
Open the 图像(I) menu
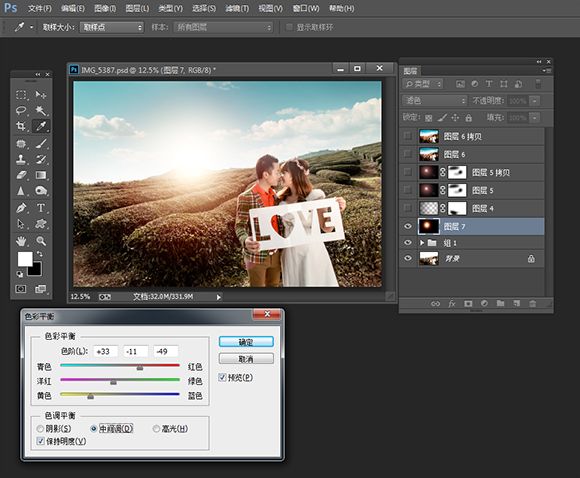[x=105, y=8]
